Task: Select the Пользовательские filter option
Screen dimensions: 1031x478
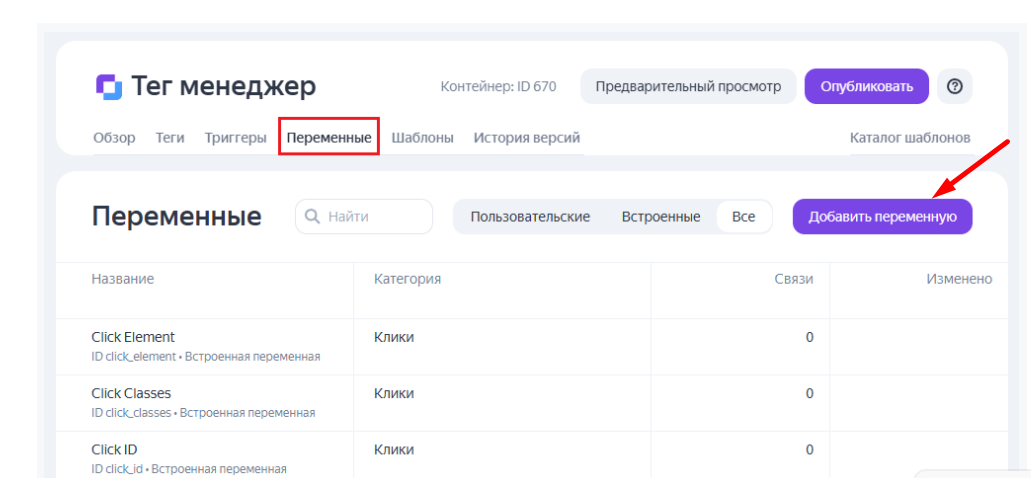Action: point(530,216)
